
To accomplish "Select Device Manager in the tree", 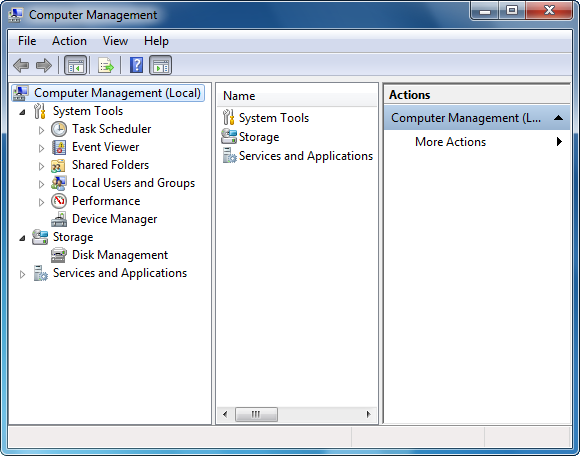I will tap(115, 219).
